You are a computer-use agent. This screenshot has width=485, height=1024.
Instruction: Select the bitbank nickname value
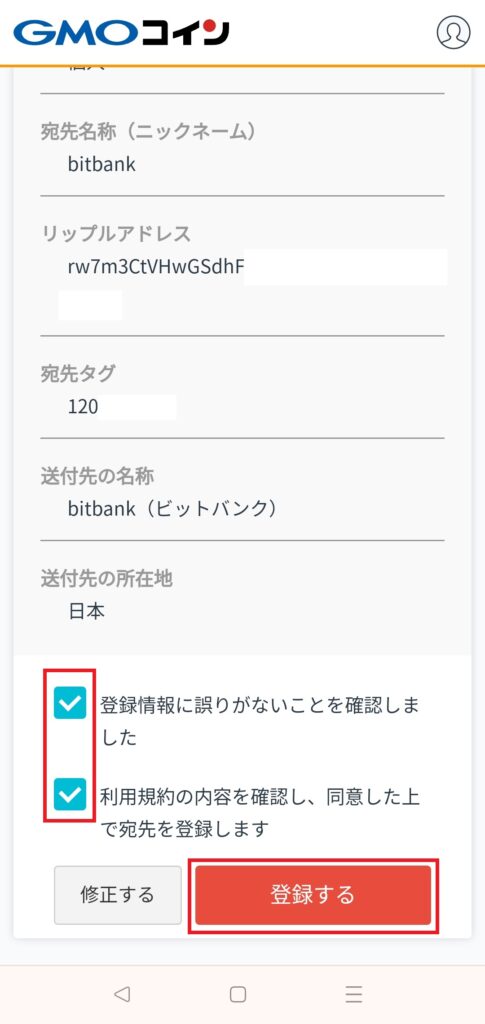[x=102, y=163]
